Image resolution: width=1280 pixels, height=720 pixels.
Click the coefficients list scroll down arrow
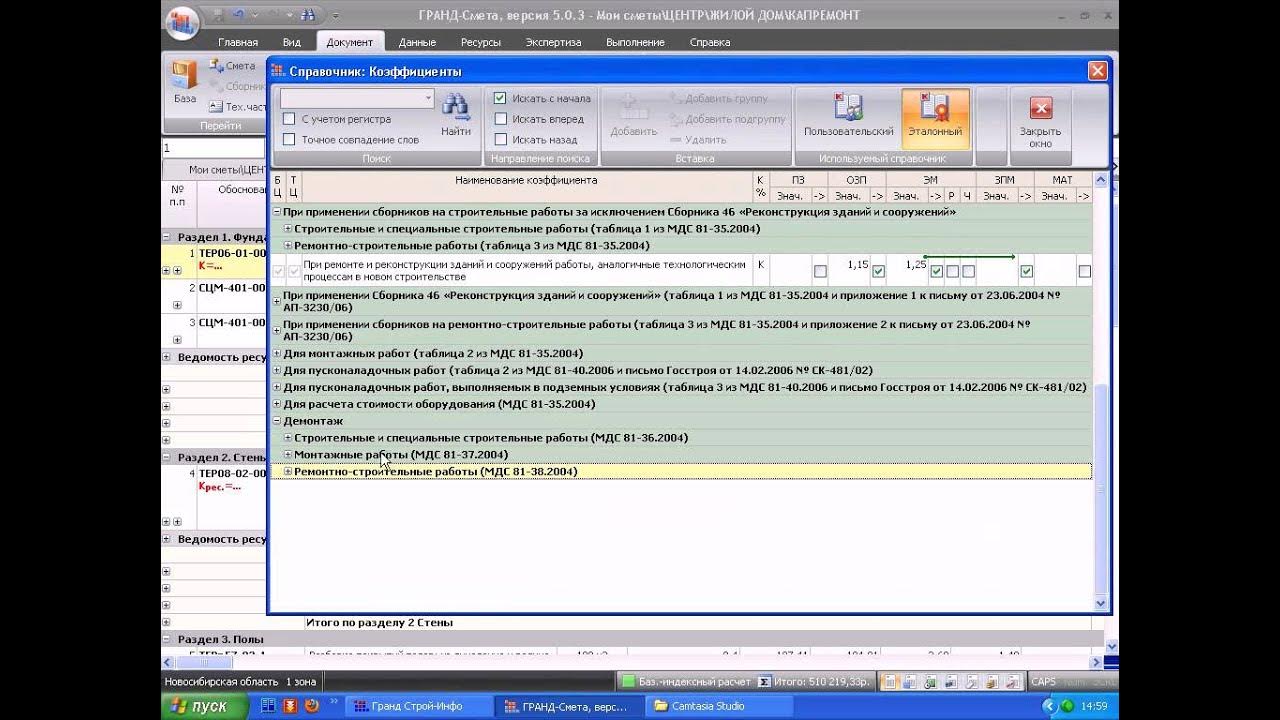tap(1102, 604)
